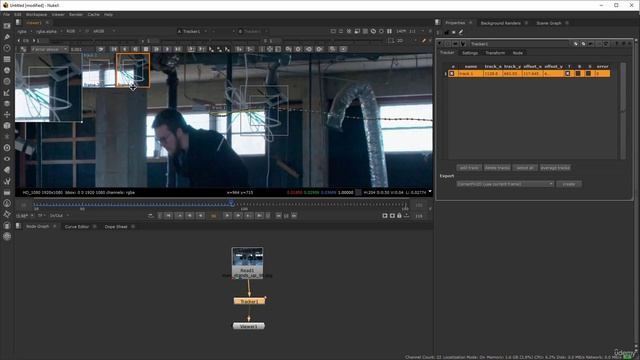This screenshot has height=360, width=640.
Task: Open the Time nodes toolbar menu
Action: (x=7, y=48)
